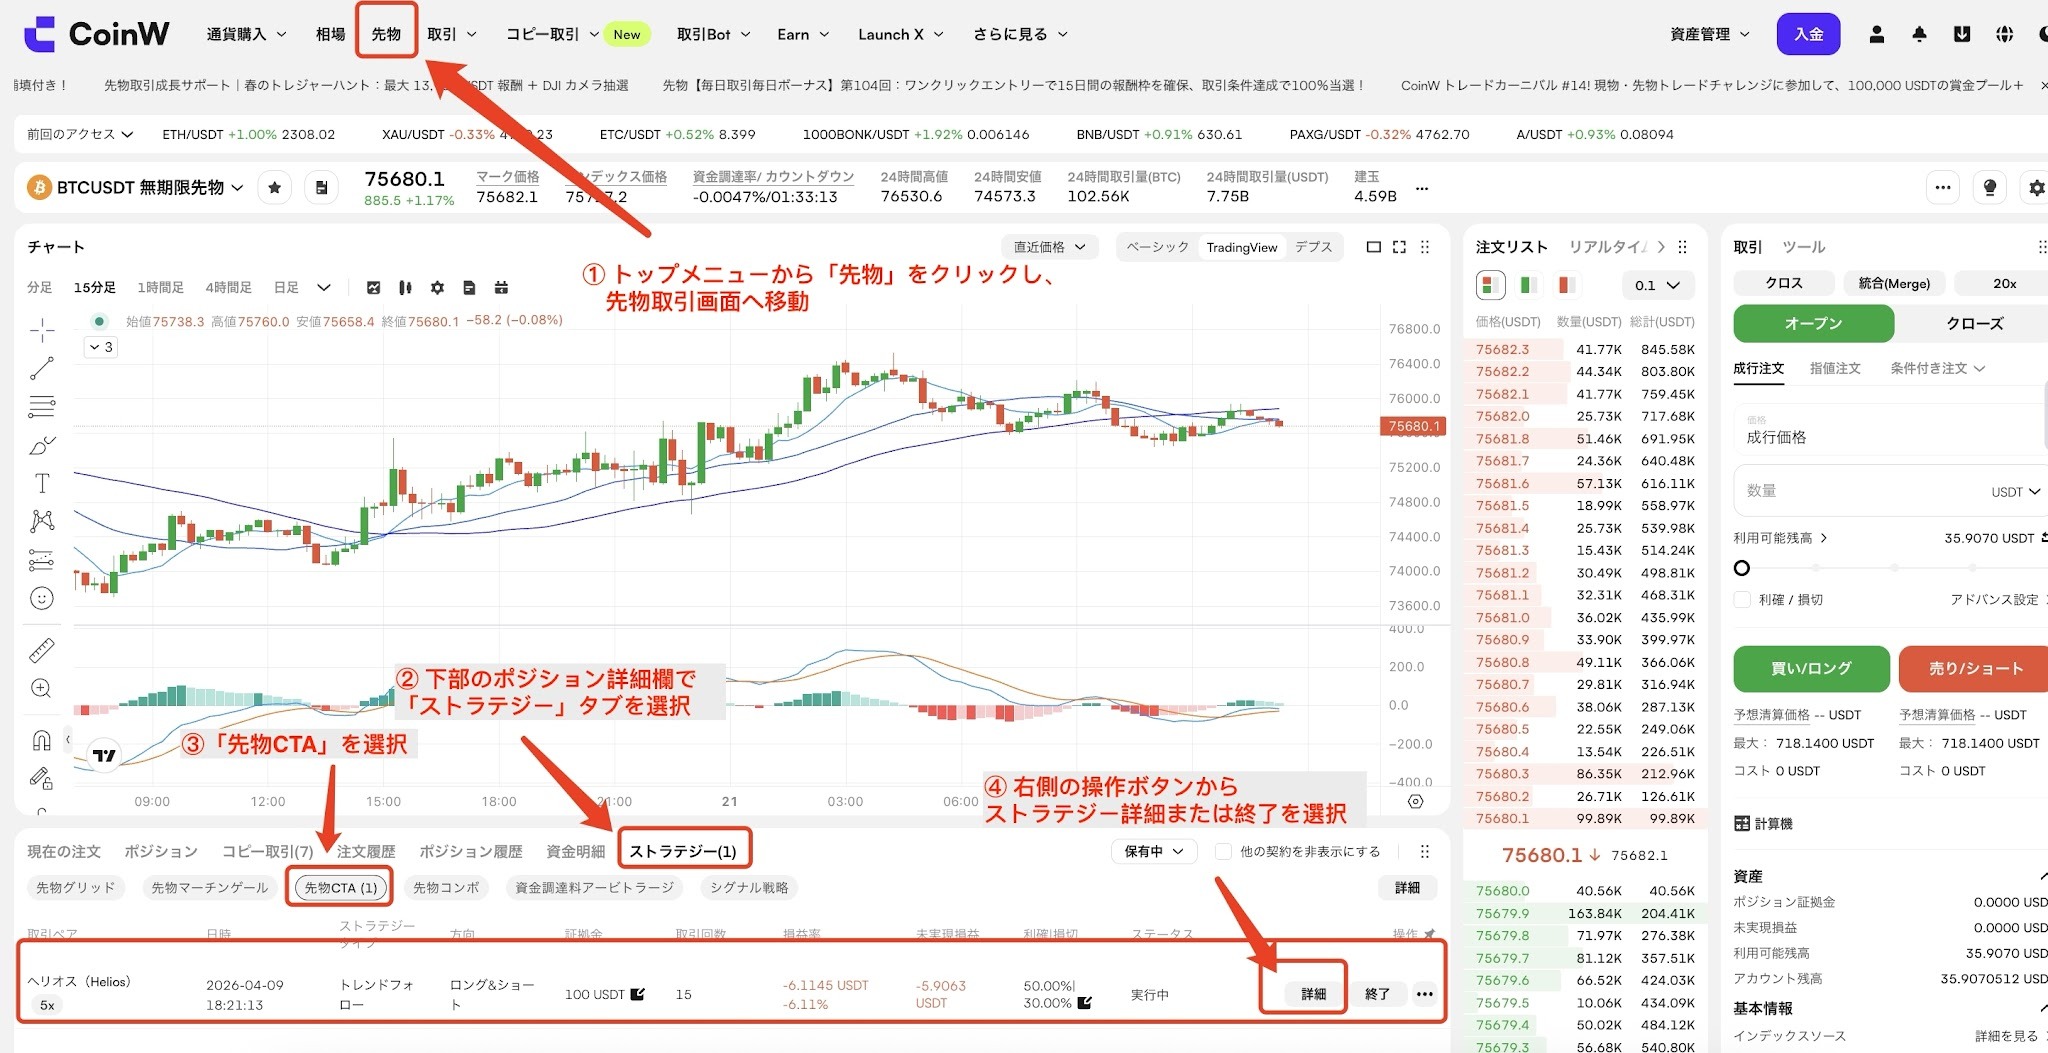The height and width of the screenshot is (1053, 2048).
Task: Open the emoji sticker tool
Action: point(42,598)
